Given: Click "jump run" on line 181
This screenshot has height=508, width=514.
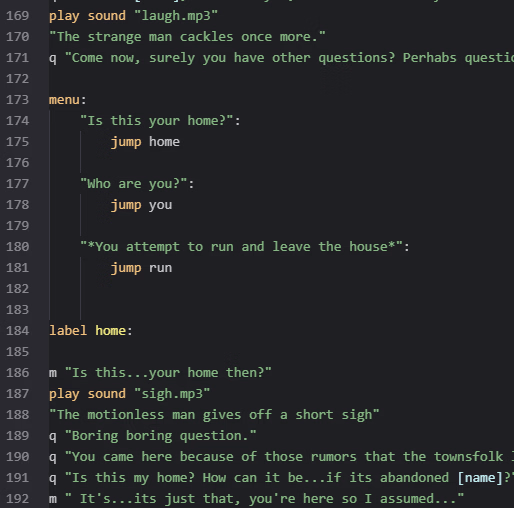Looking at the screenshot, I should pyautogui.click(x=142, y=268).
